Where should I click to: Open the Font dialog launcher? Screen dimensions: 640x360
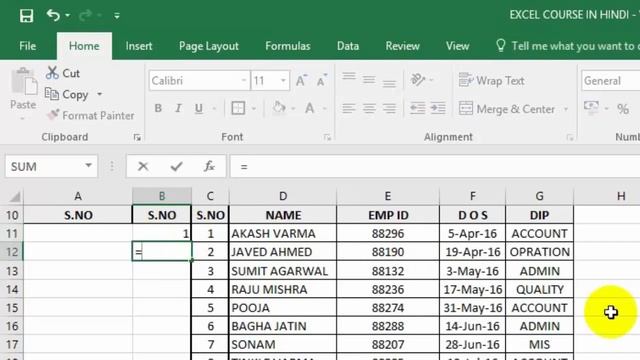[x=327, y=138]
